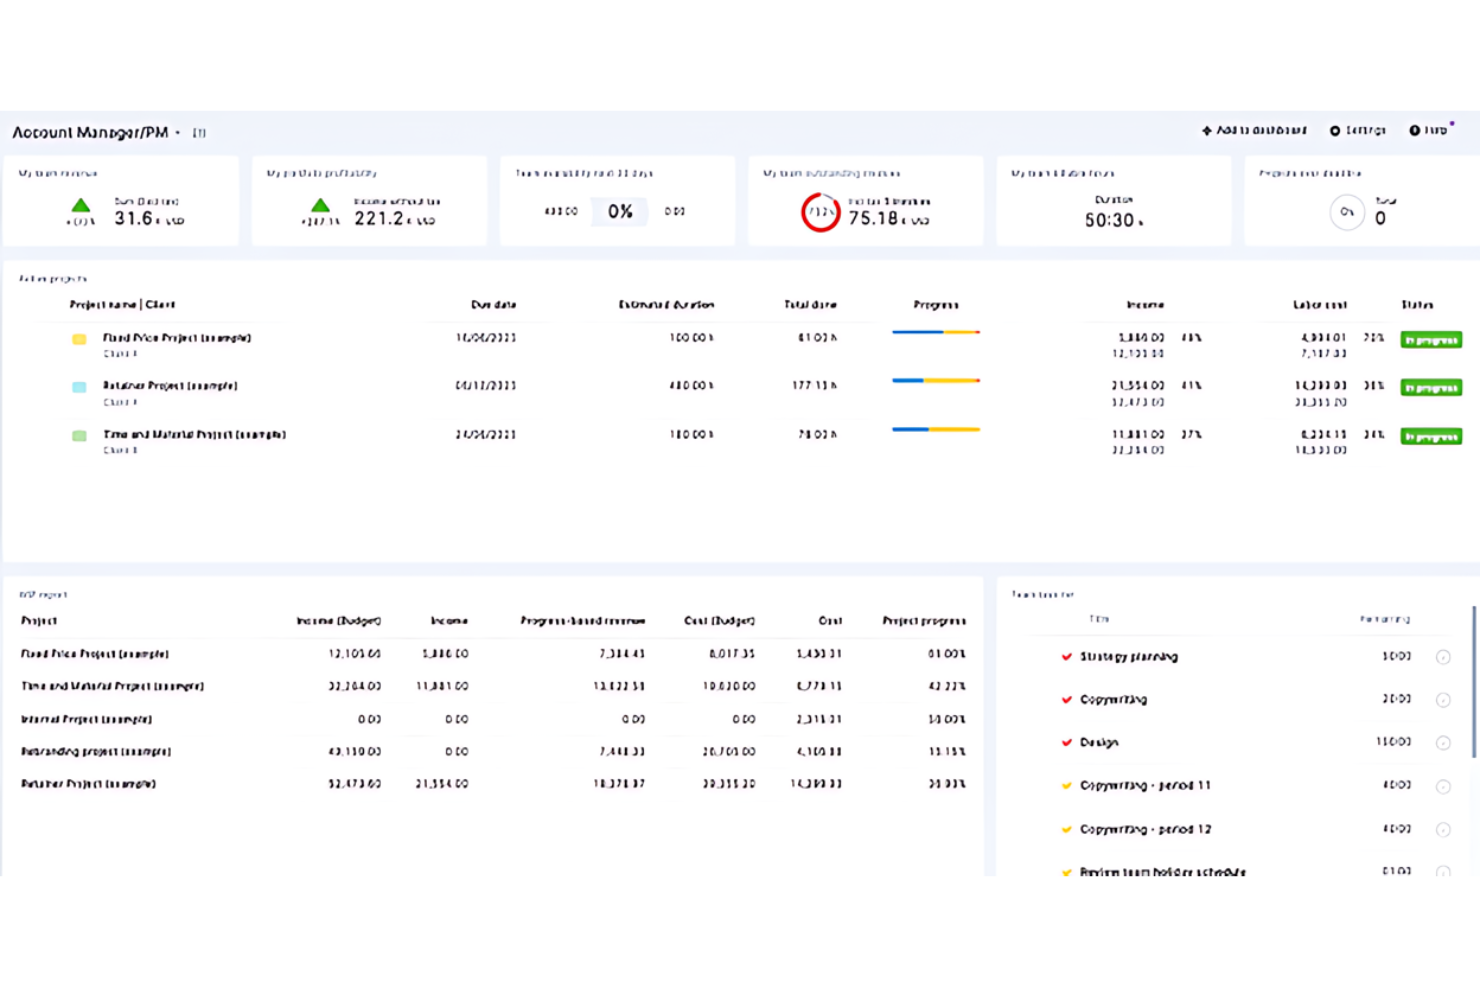Toggle red check mark for Copywriting task
Screen dimensions: 1480x987
click(1067, 700)
